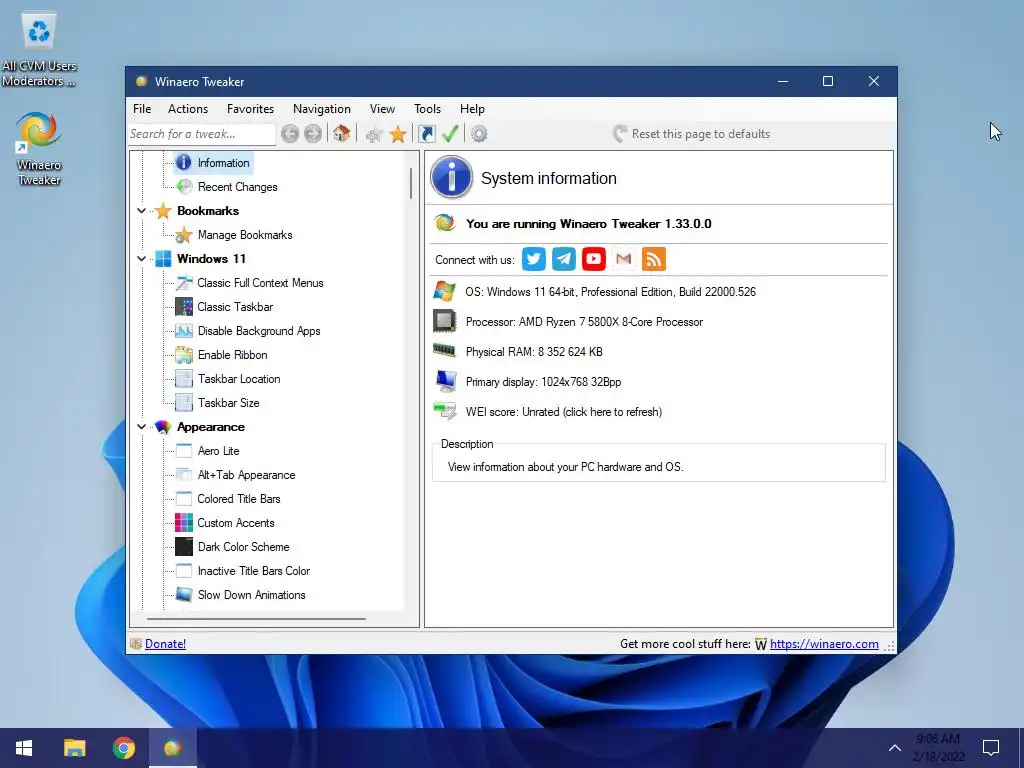Open the Actions menu
Viewport: 1024px width, 768px height.
tap(187, 109)
